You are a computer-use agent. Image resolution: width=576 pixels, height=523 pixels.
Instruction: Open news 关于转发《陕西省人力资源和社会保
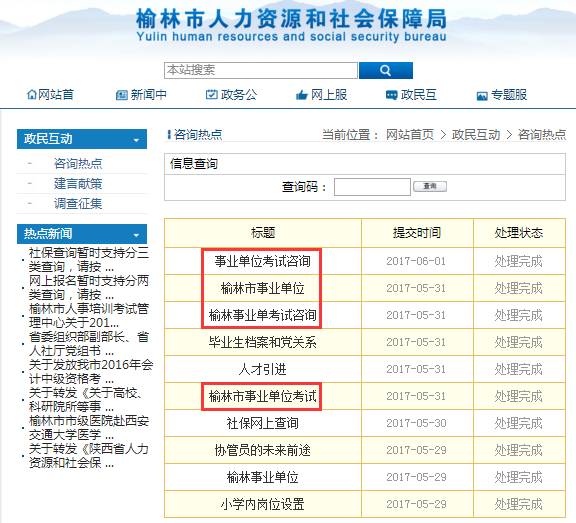click(89, 455)
